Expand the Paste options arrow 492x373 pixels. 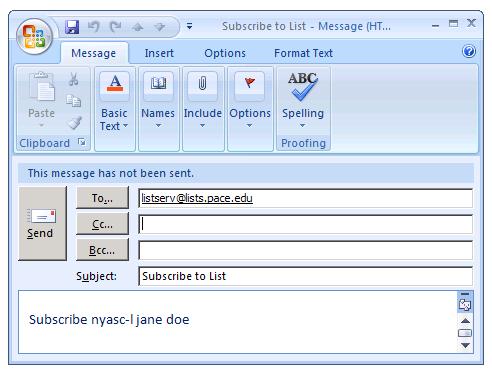41,125
